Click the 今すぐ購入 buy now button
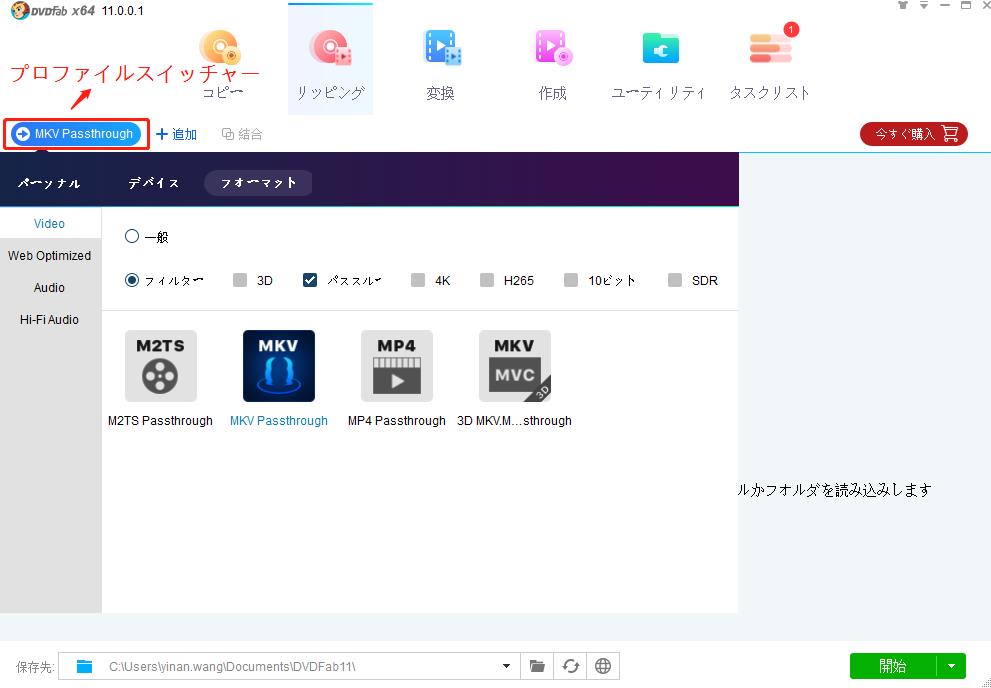 (x=913, y=134)
